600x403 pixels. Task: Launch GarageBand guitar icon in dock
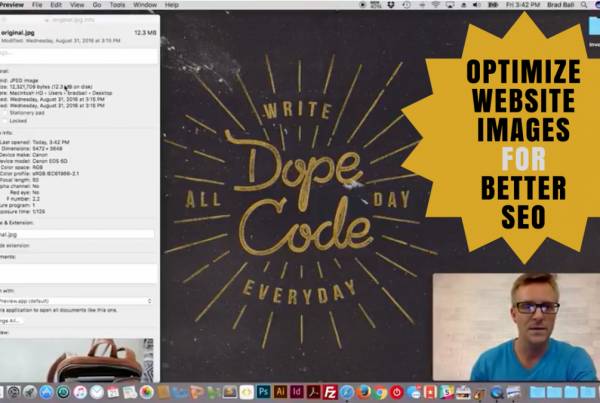click(x=480, y=392)
